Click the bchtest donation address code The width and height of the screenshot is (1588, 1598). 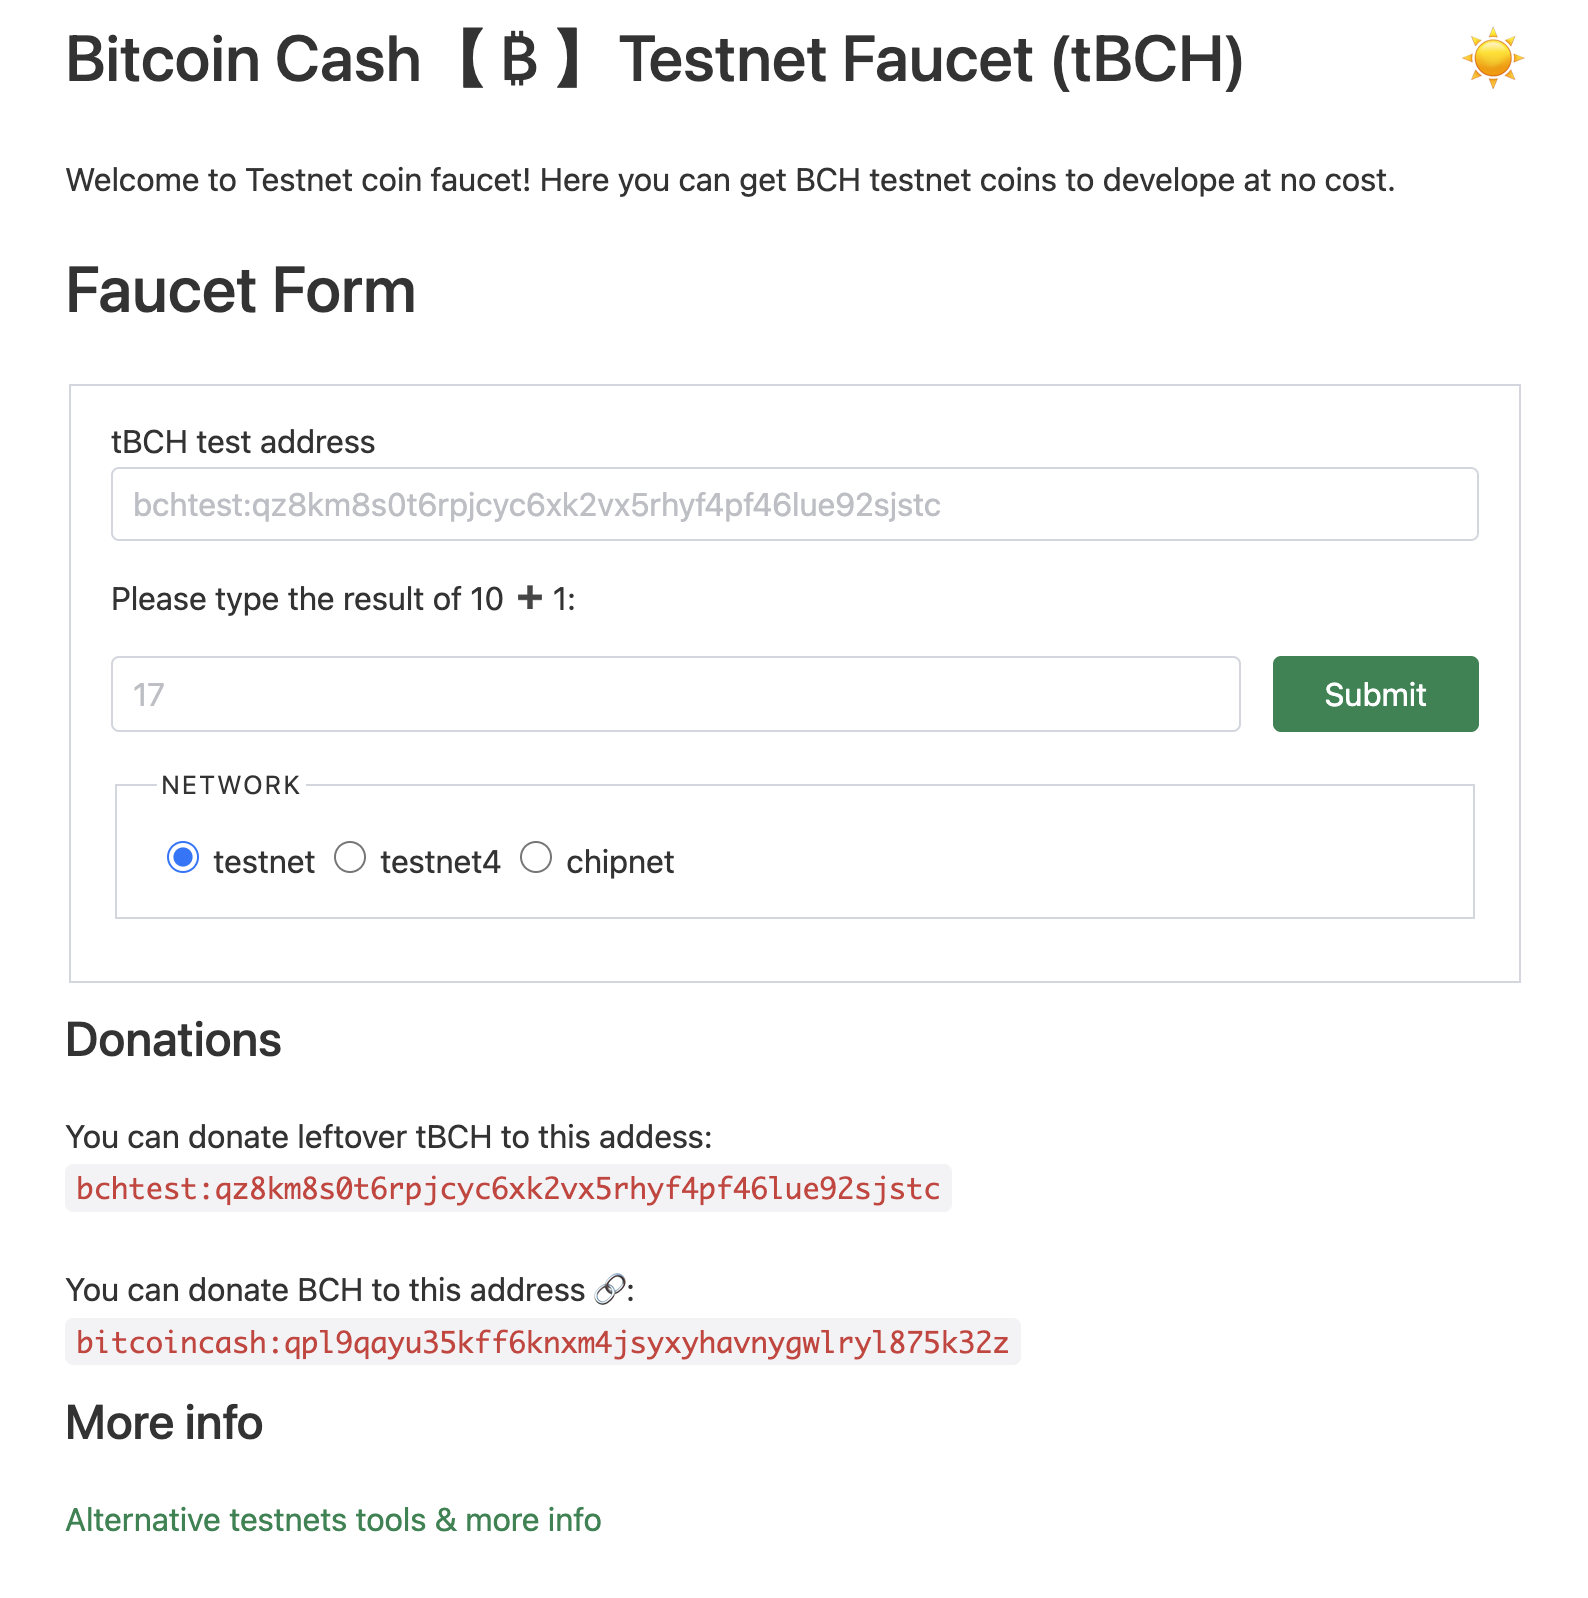508,1188
